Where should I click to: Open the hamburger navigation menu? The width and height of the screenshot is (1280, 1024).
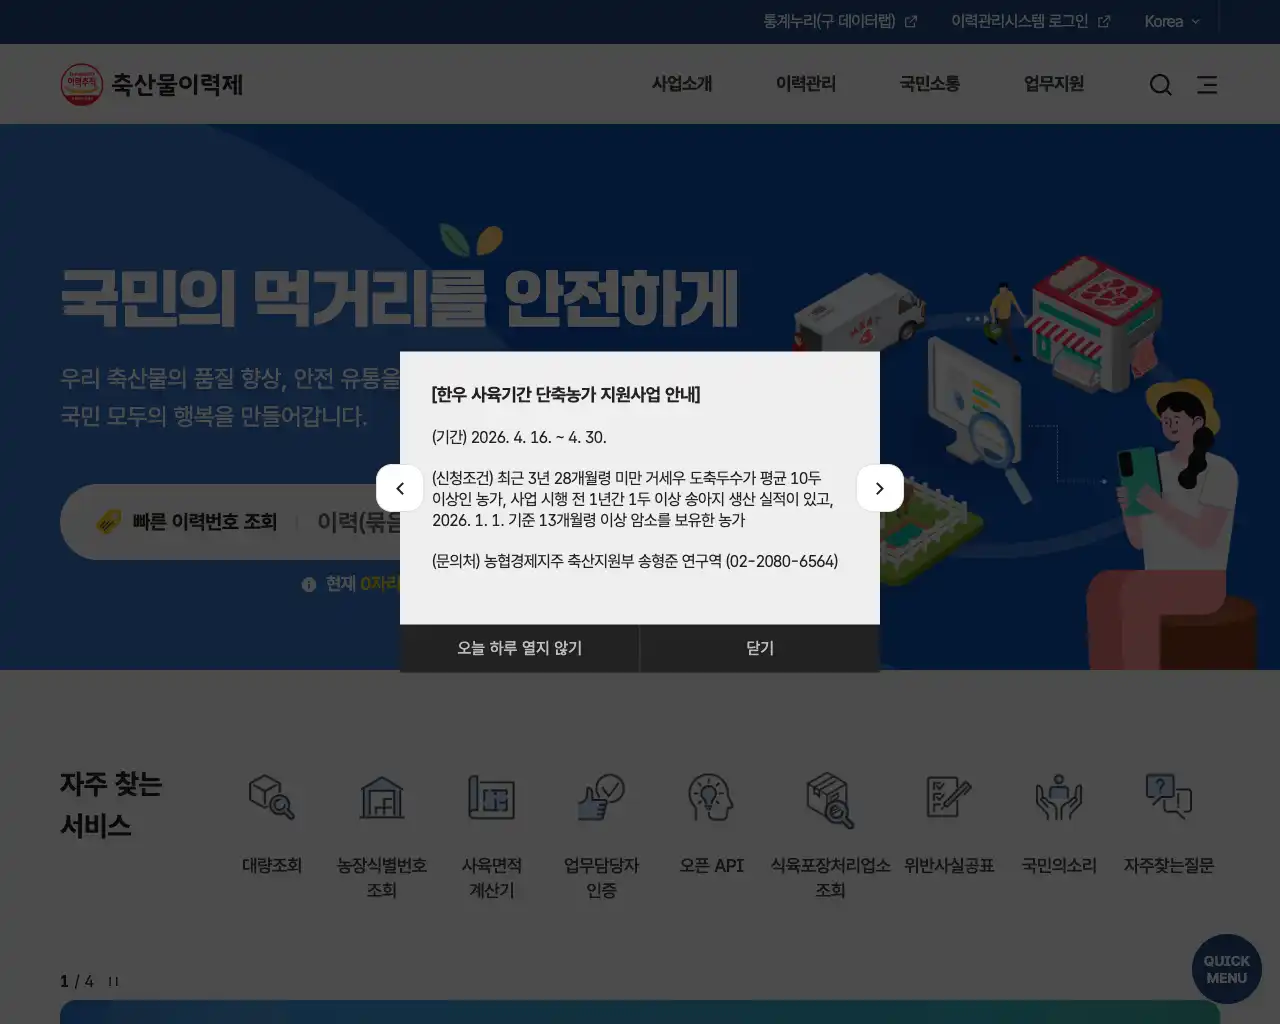tap(1207, 85)
